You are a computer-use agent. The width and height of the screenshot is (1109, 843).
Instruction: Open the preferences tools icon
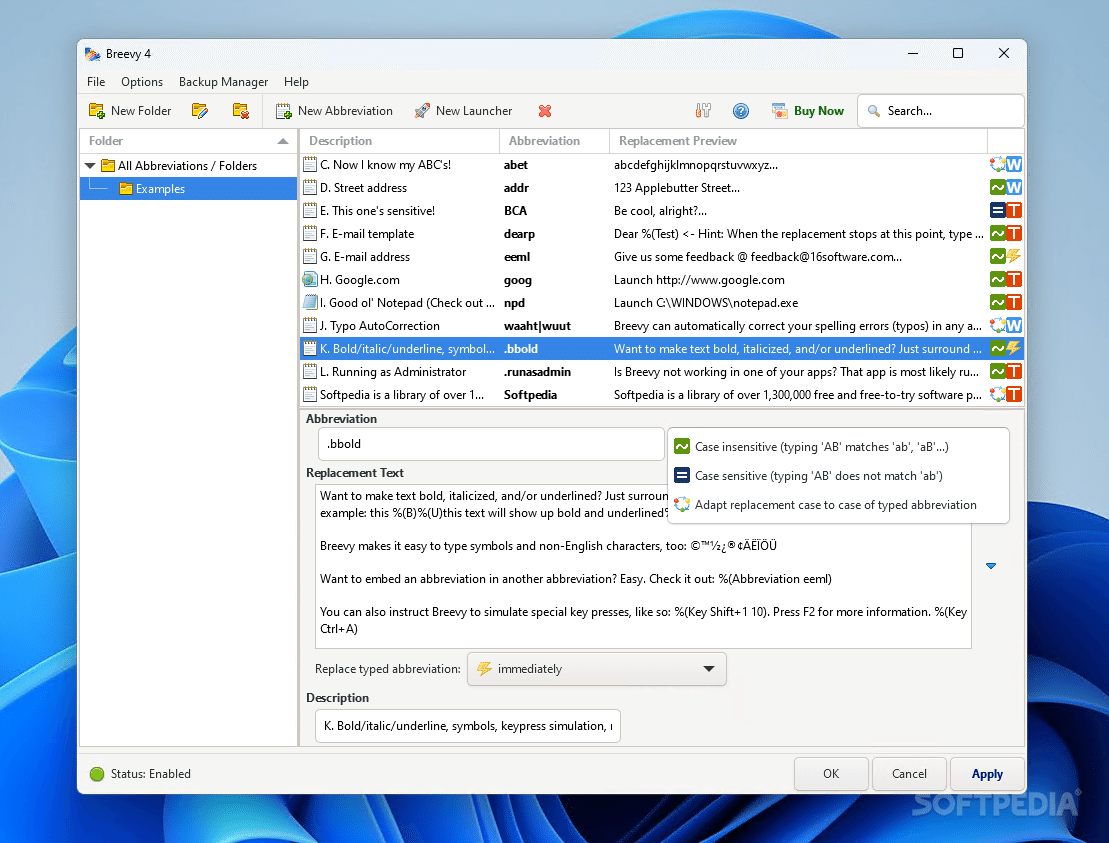[703, 111]
